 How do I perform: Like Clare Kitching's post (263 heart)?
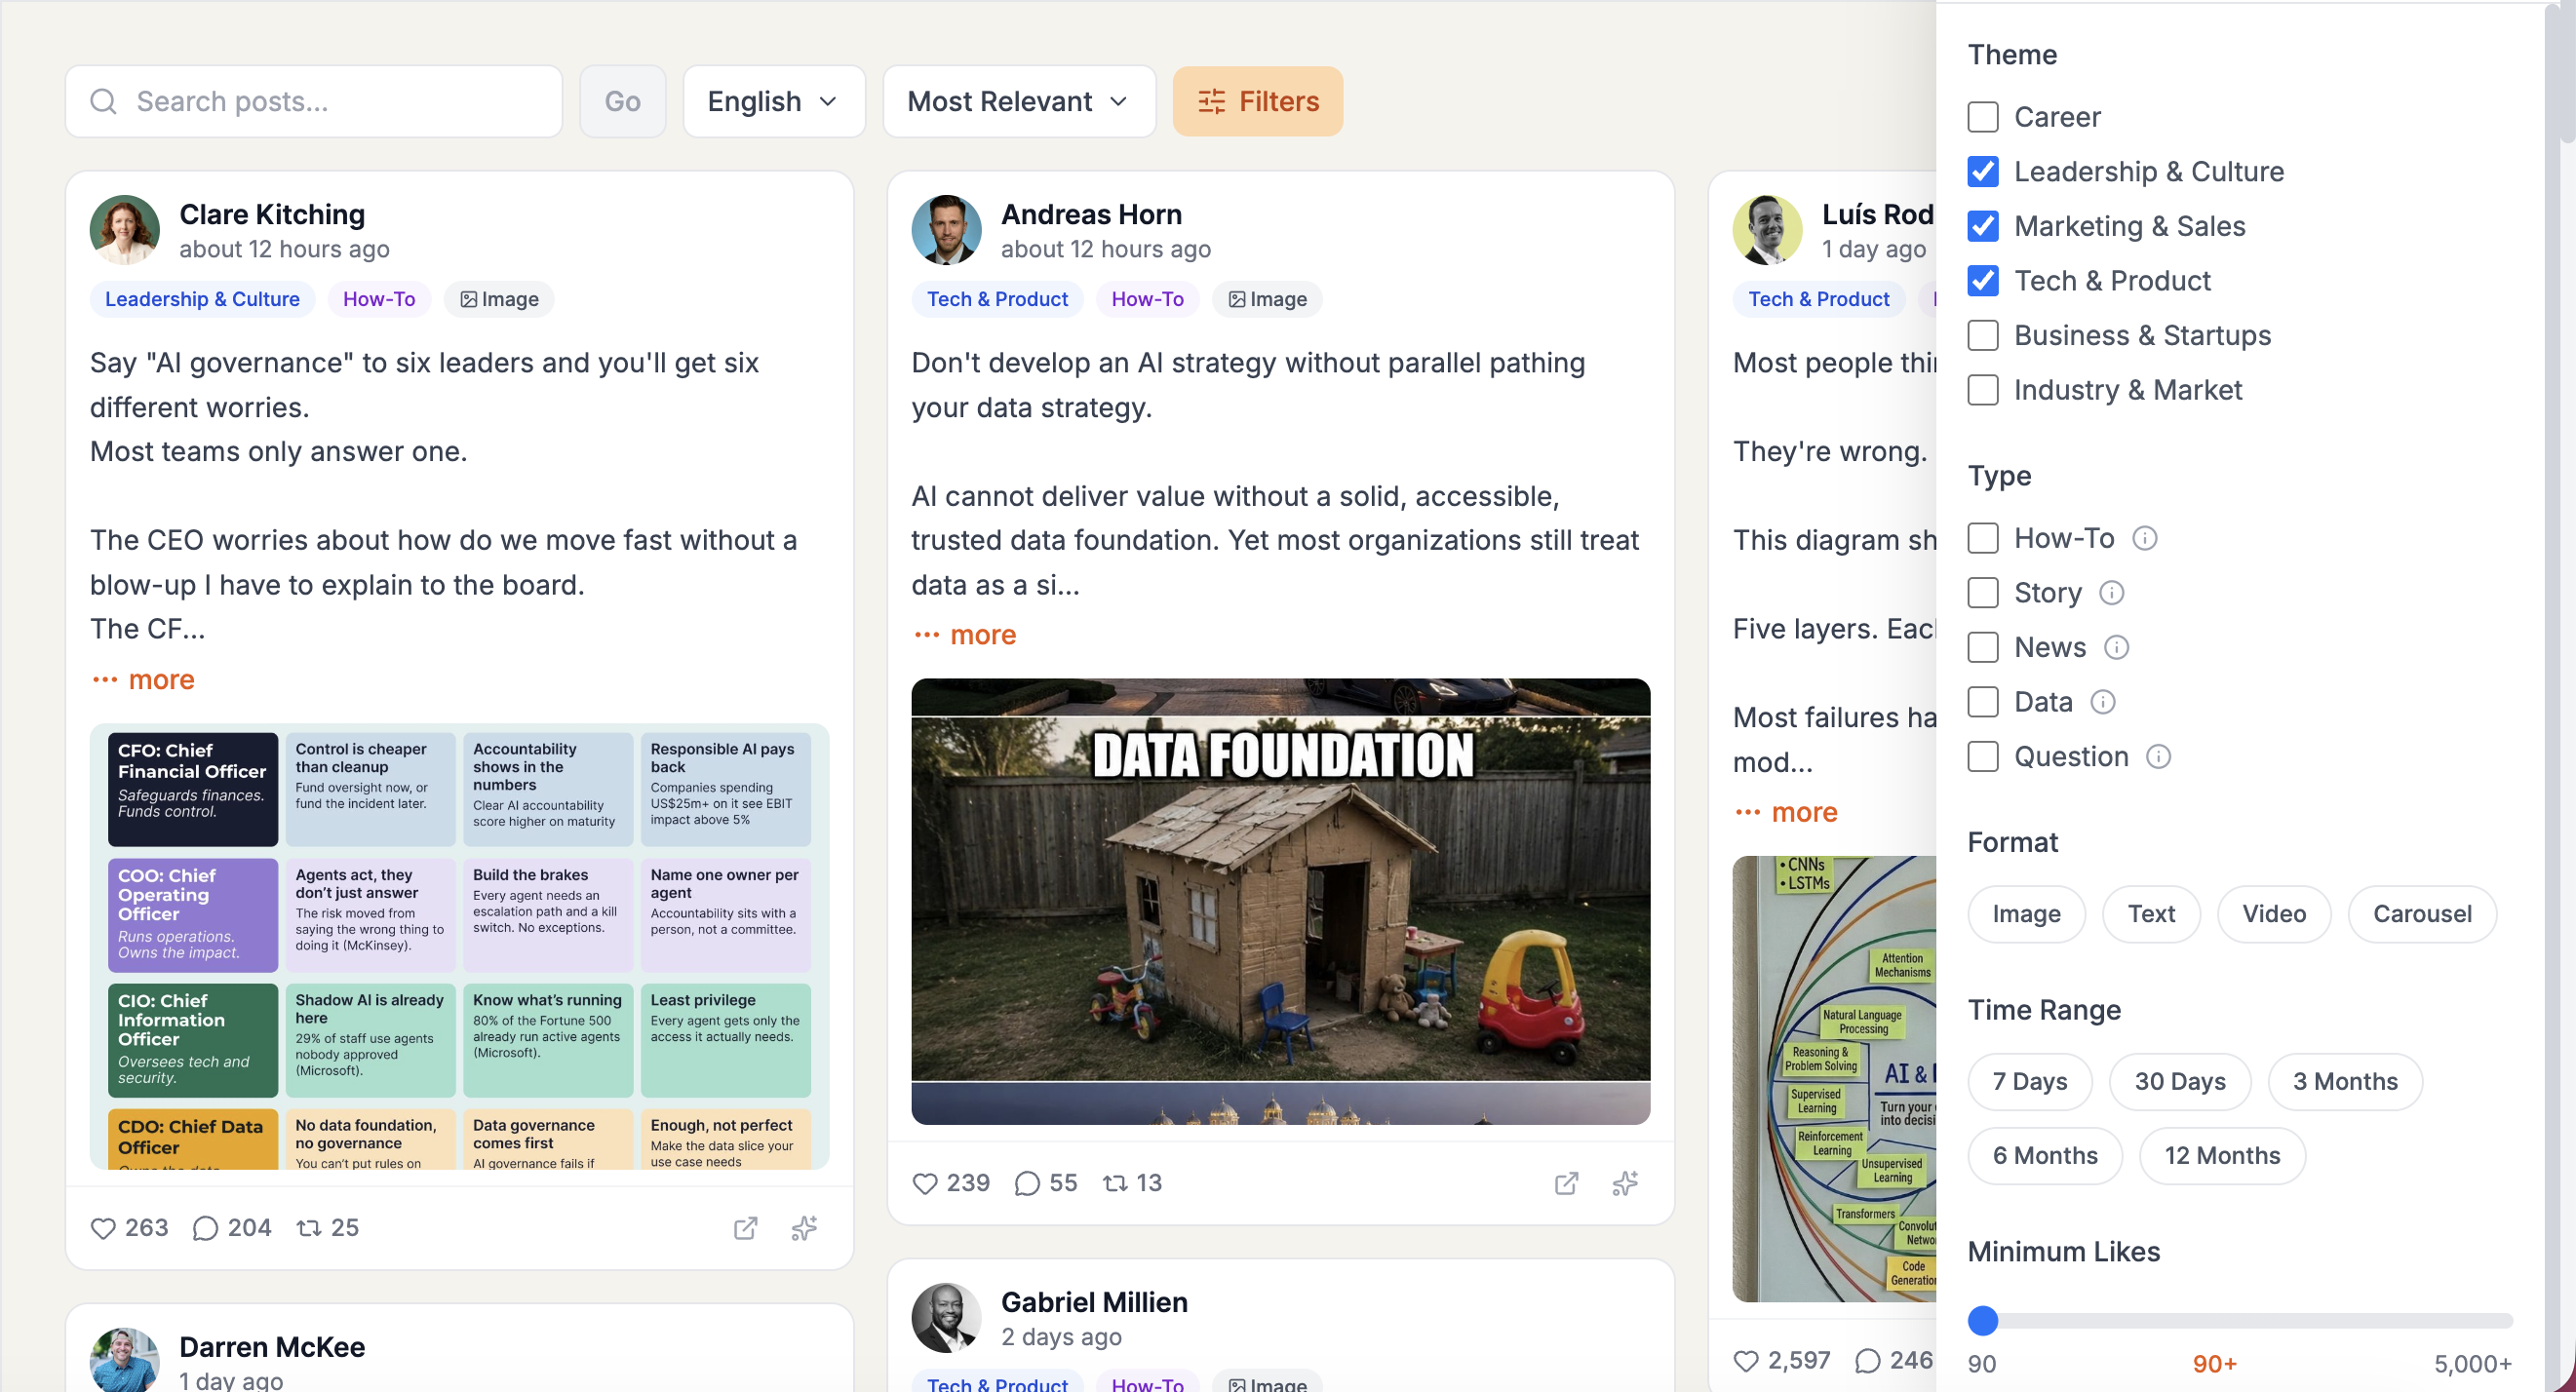(x=103, y=1228)
